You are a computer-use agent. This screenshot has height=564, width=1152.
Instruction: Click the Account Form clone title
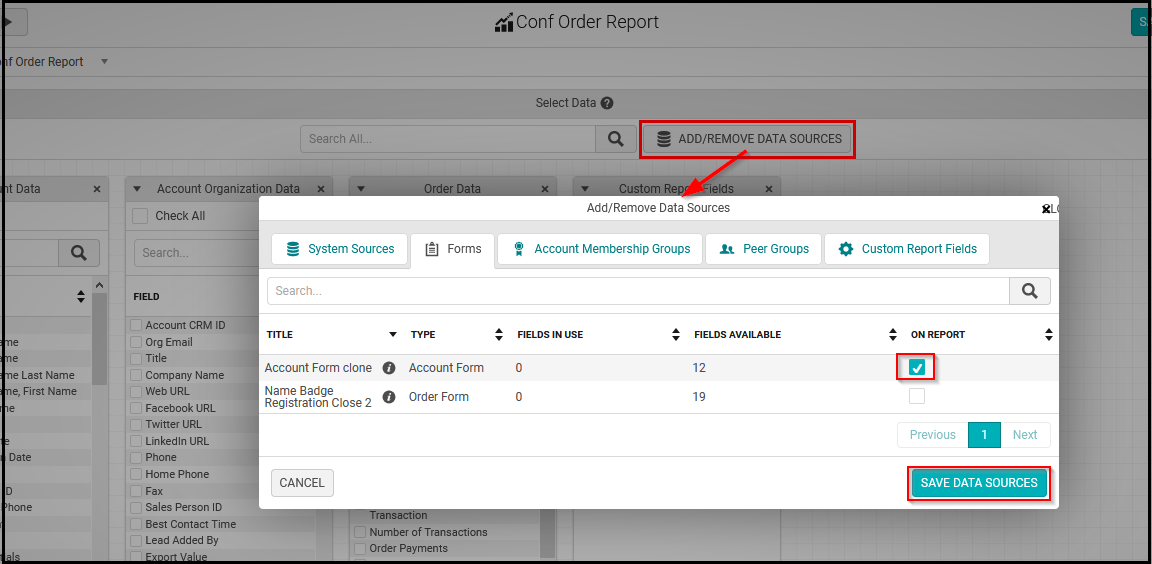[x=318, y=368]
